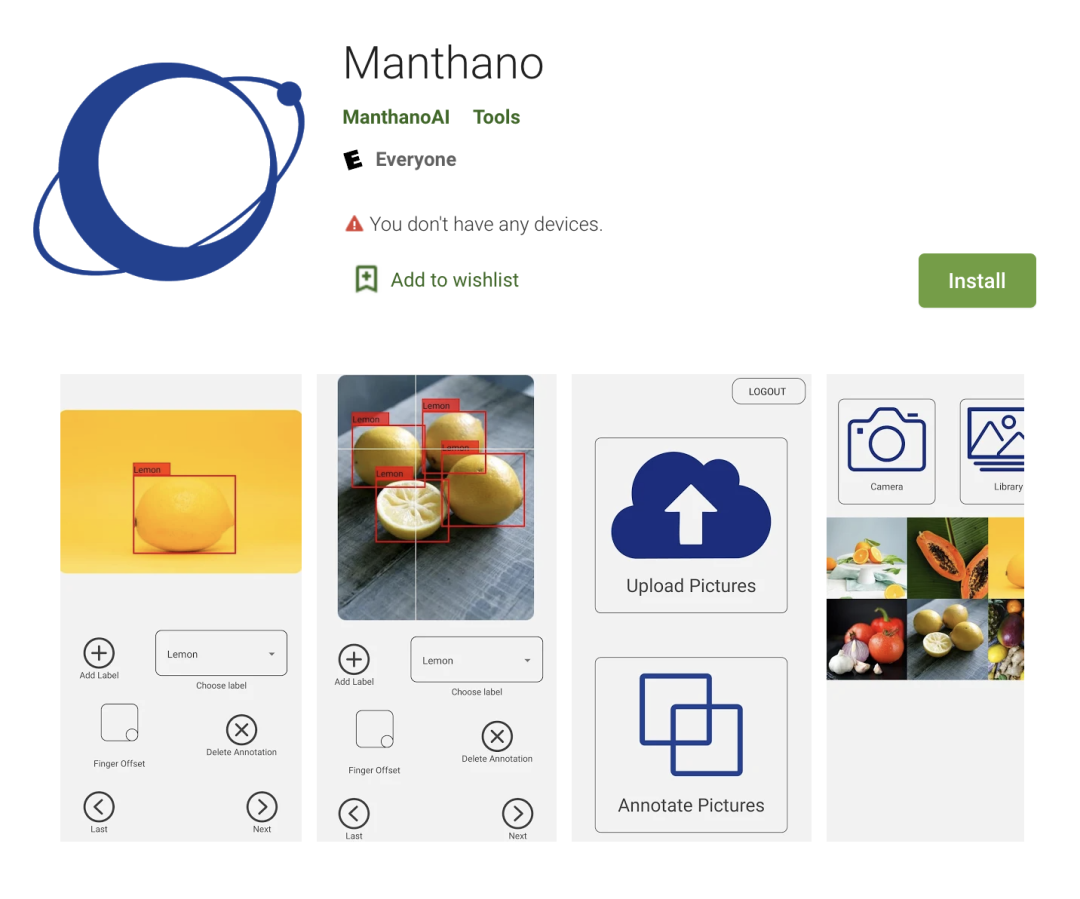Select the Camera icon tile
This screenshot has width=1080, height=899.
[x=886, y=451]
